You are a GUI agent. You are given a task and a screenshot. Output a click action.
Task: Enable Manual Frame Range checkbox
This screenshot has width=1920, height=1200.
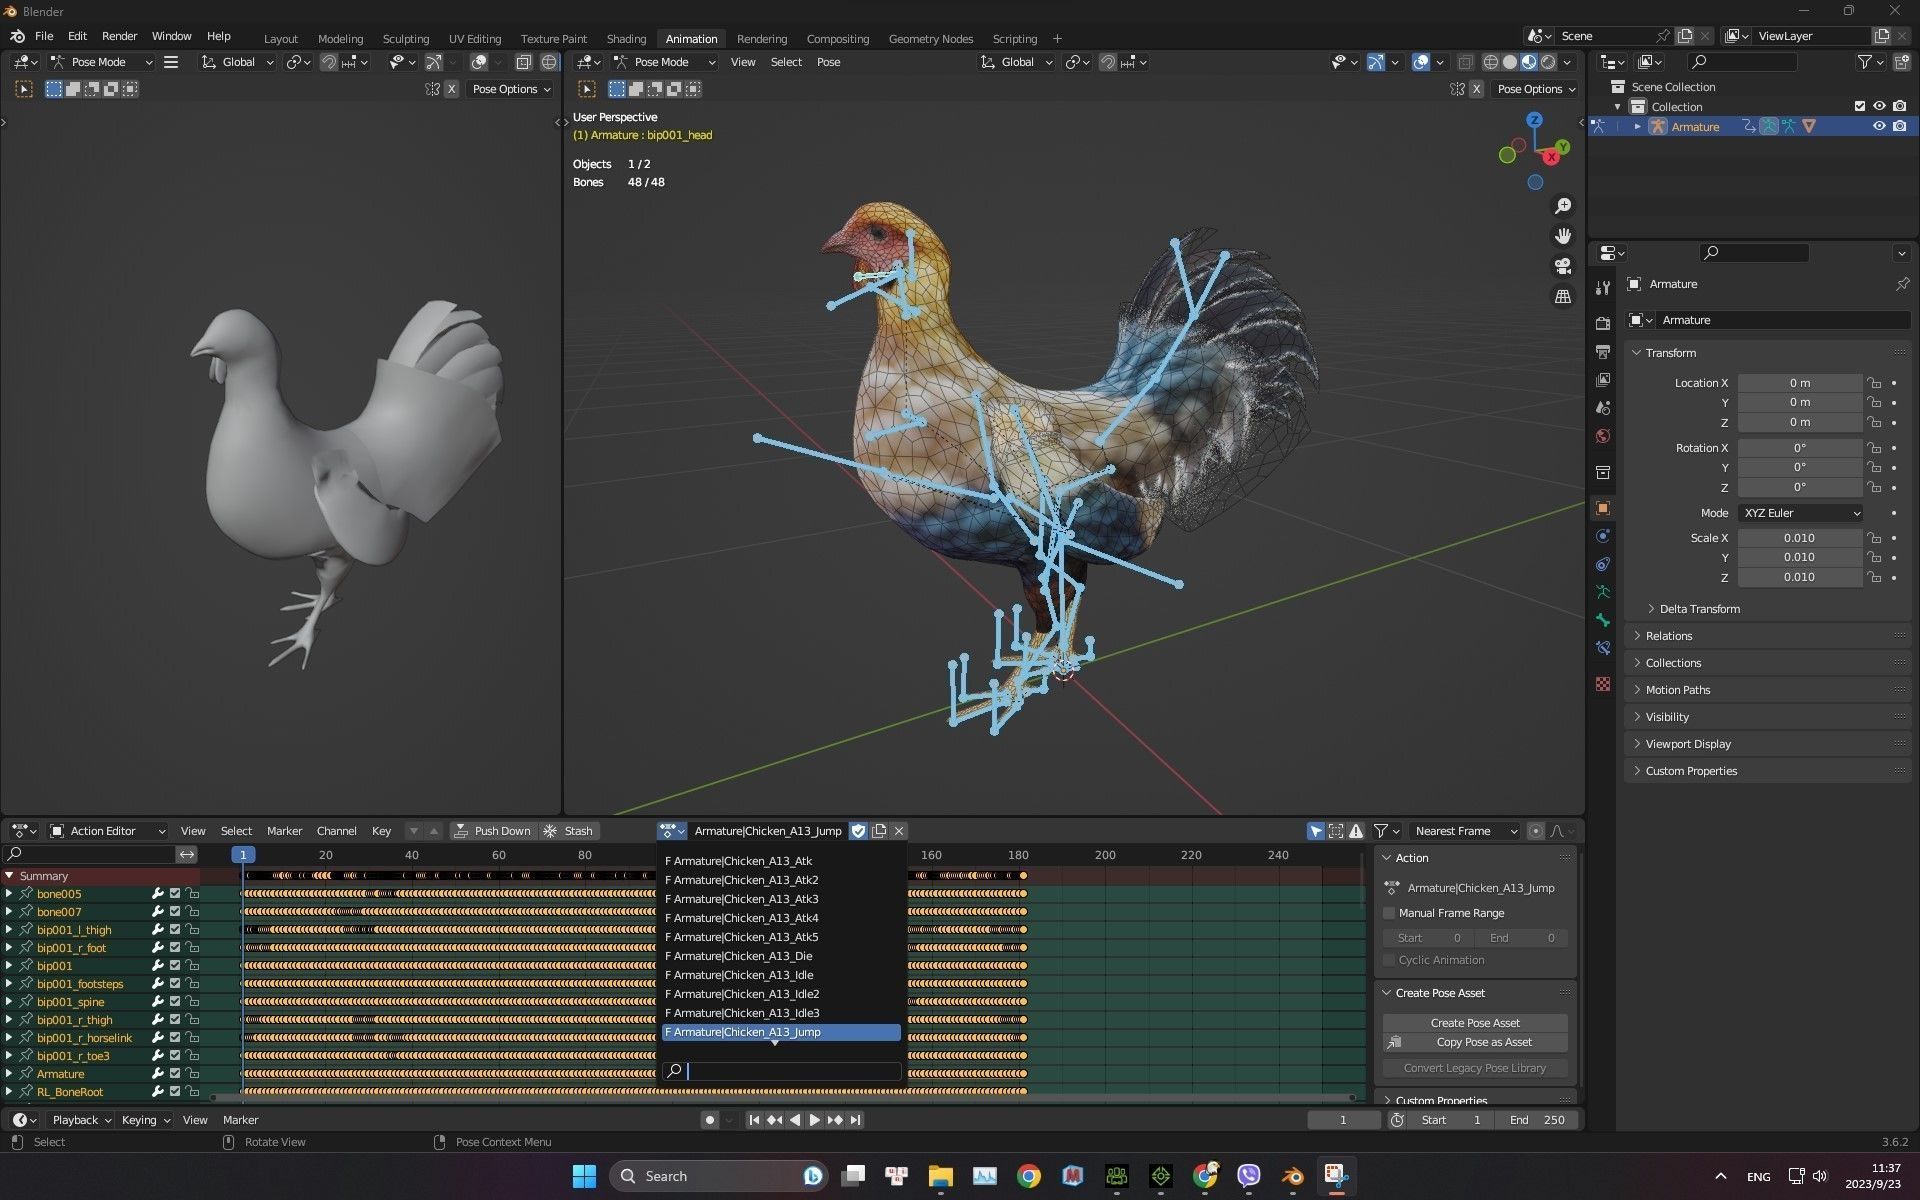coord(1389,913)
